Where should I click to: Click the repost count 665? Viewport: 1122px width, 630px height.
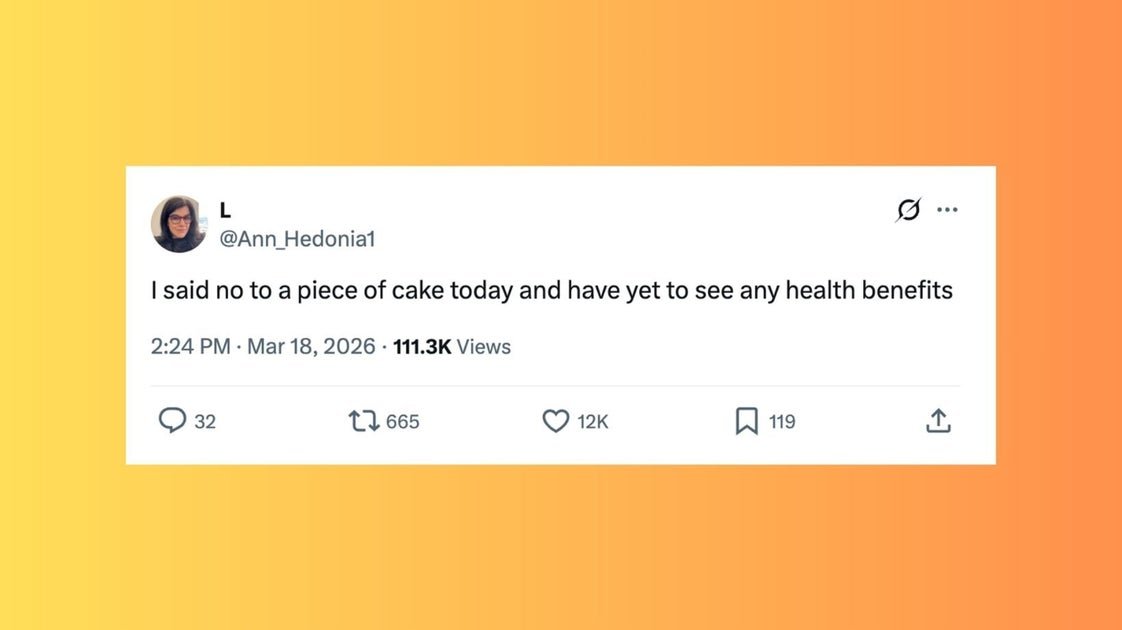[402, 422]
